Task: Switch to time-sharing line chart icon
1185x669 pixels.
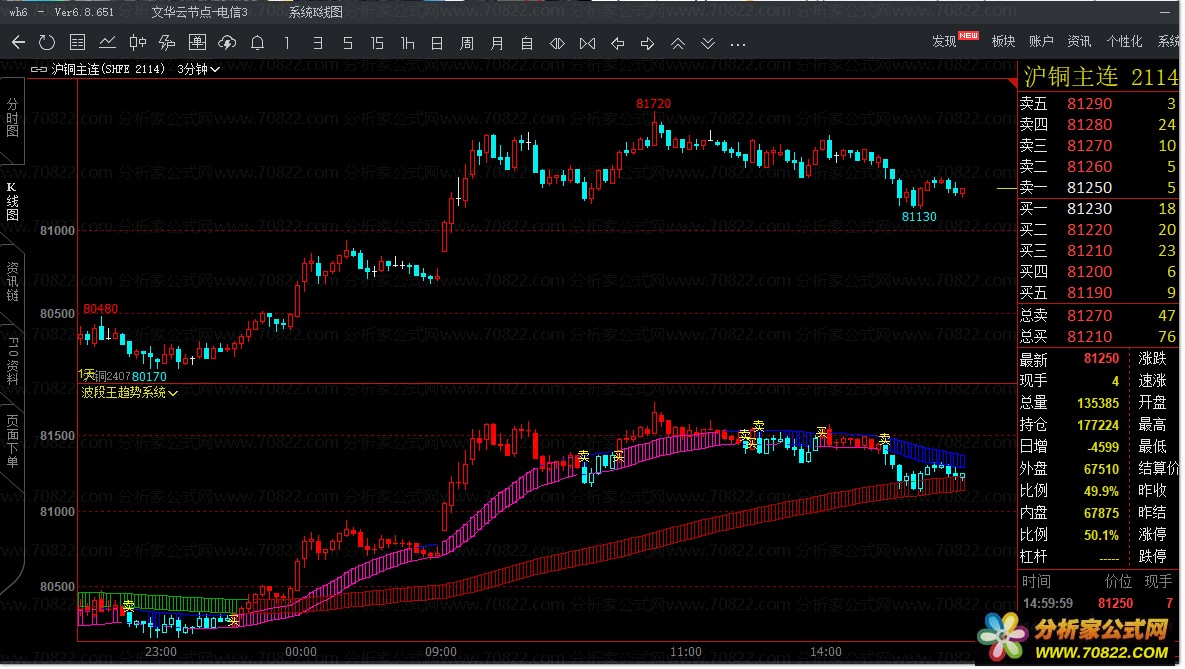Action: [107, 43]
